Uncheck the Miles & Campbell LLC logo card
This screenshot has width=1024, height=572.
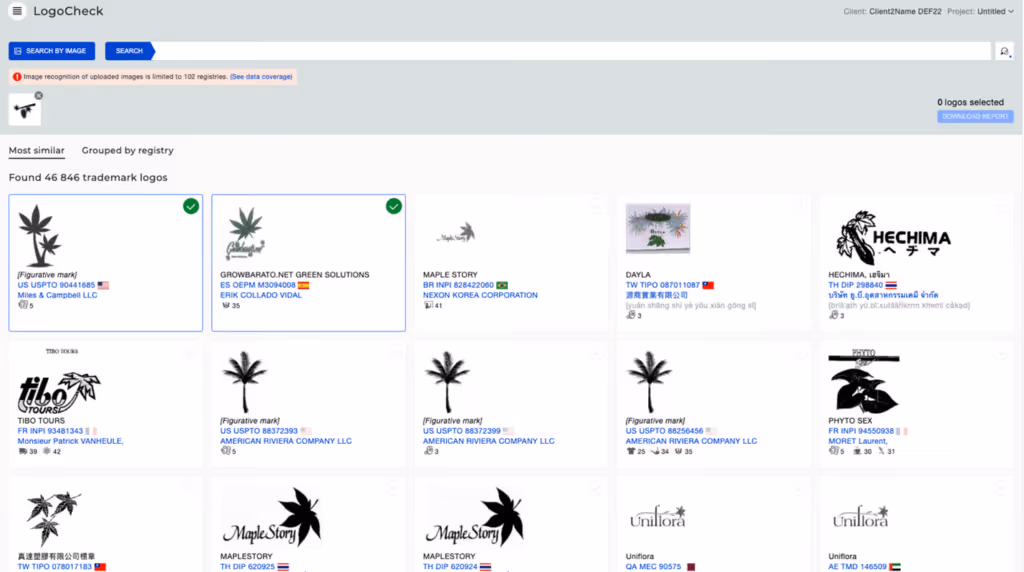(x=191, y=206)
